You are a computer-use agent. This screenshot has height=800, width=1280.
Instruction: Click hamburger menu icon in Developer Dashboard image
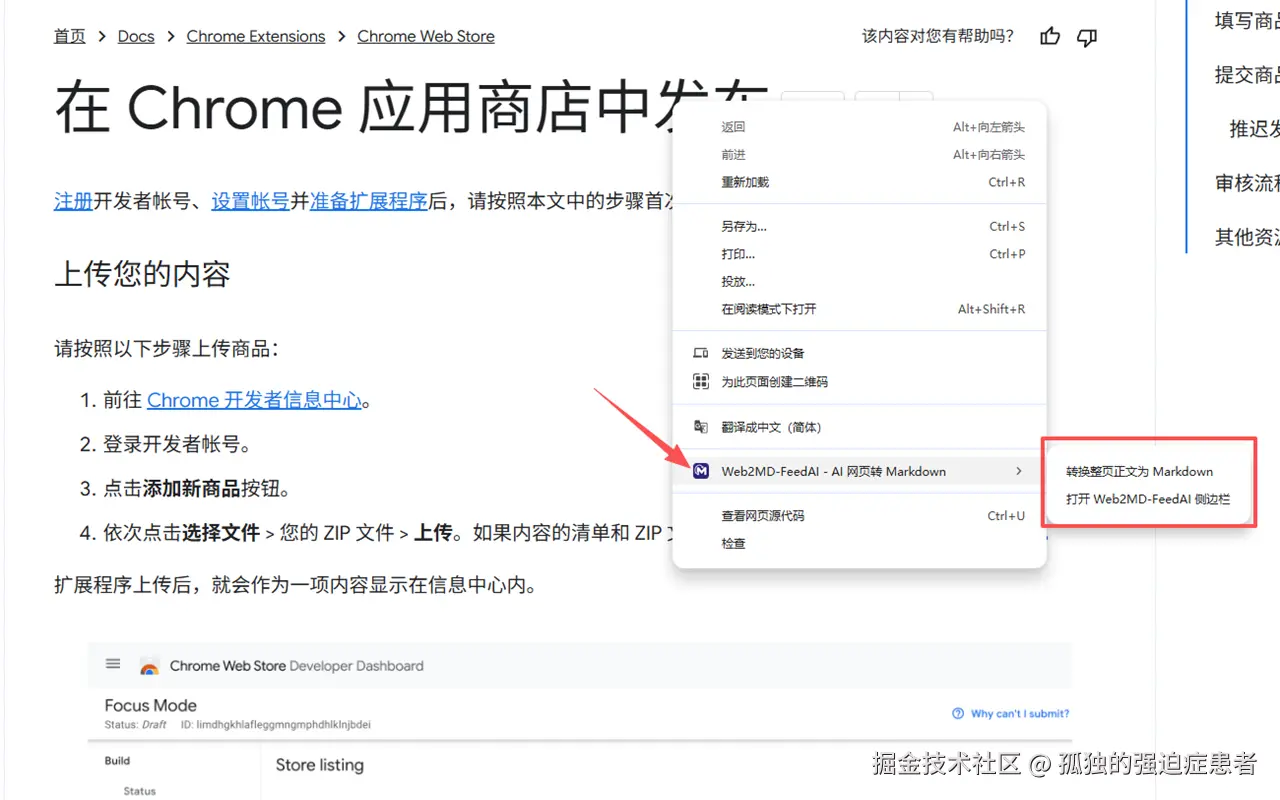coord(113,664)
